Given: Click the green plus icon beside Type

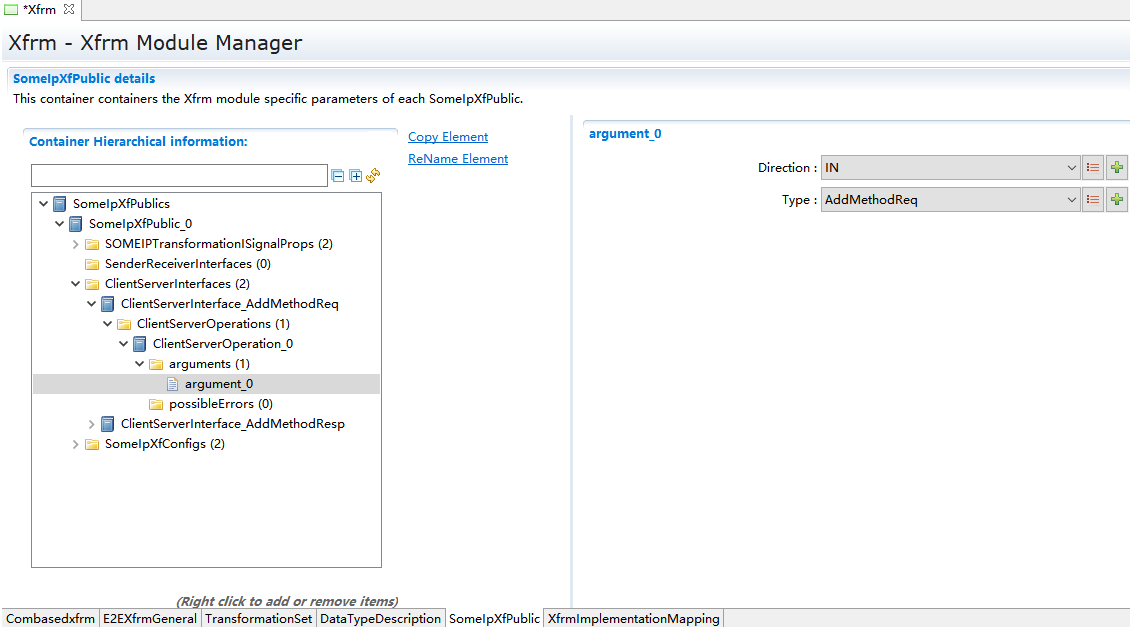Looking at the screenshot, I should pyautogui.click(x=1117, y=200).
